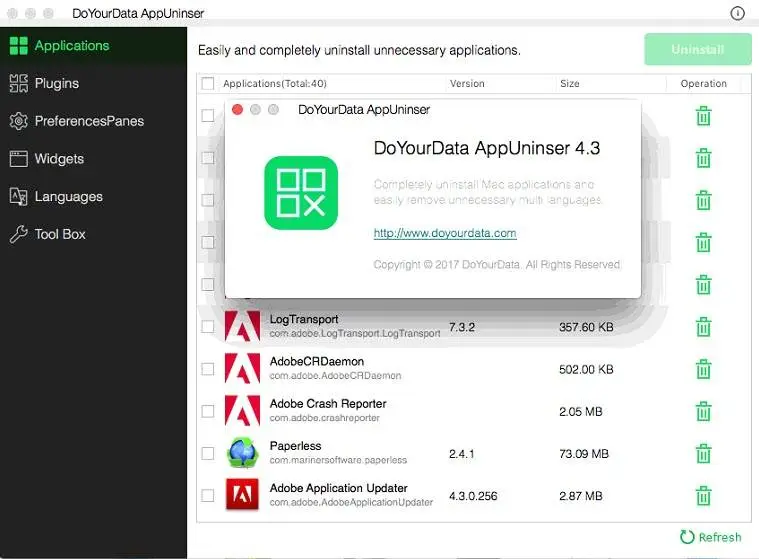The height and width of the screenshot is (559, 759).
Task: Click the Plugins puzzle icon
Action: tap(19, 83)
